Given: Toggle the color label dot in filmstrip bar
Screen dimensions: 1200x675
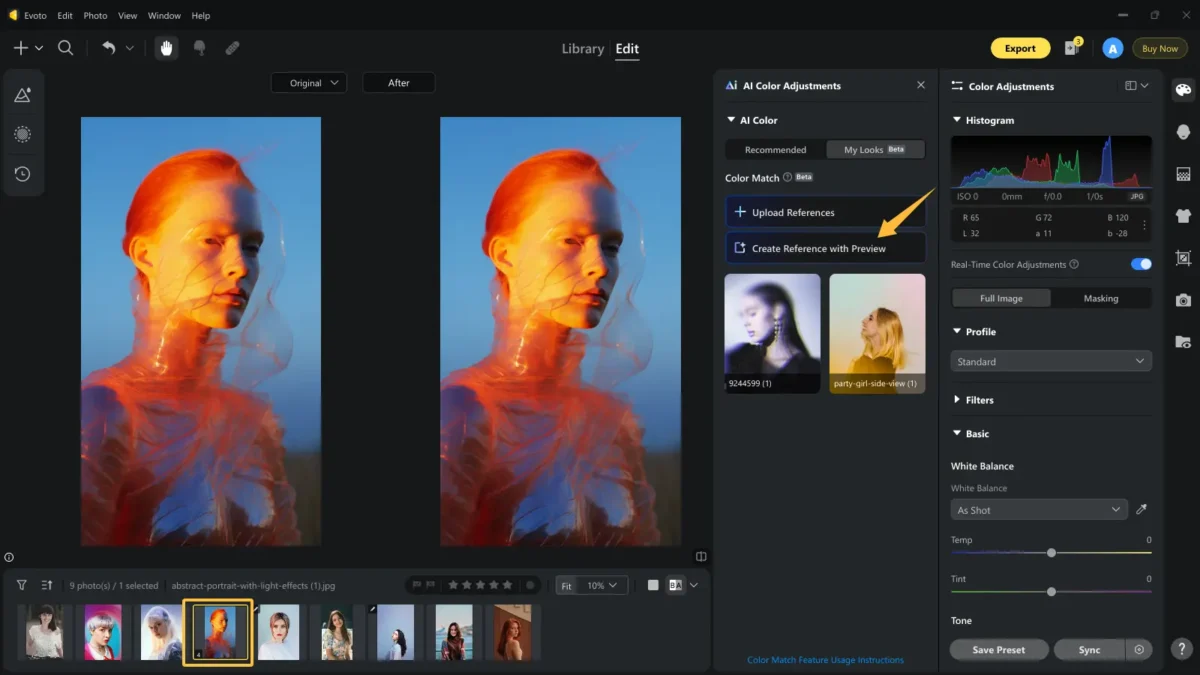Looking at the screenshot, I should pyautogui.click(x=530, y=585).
